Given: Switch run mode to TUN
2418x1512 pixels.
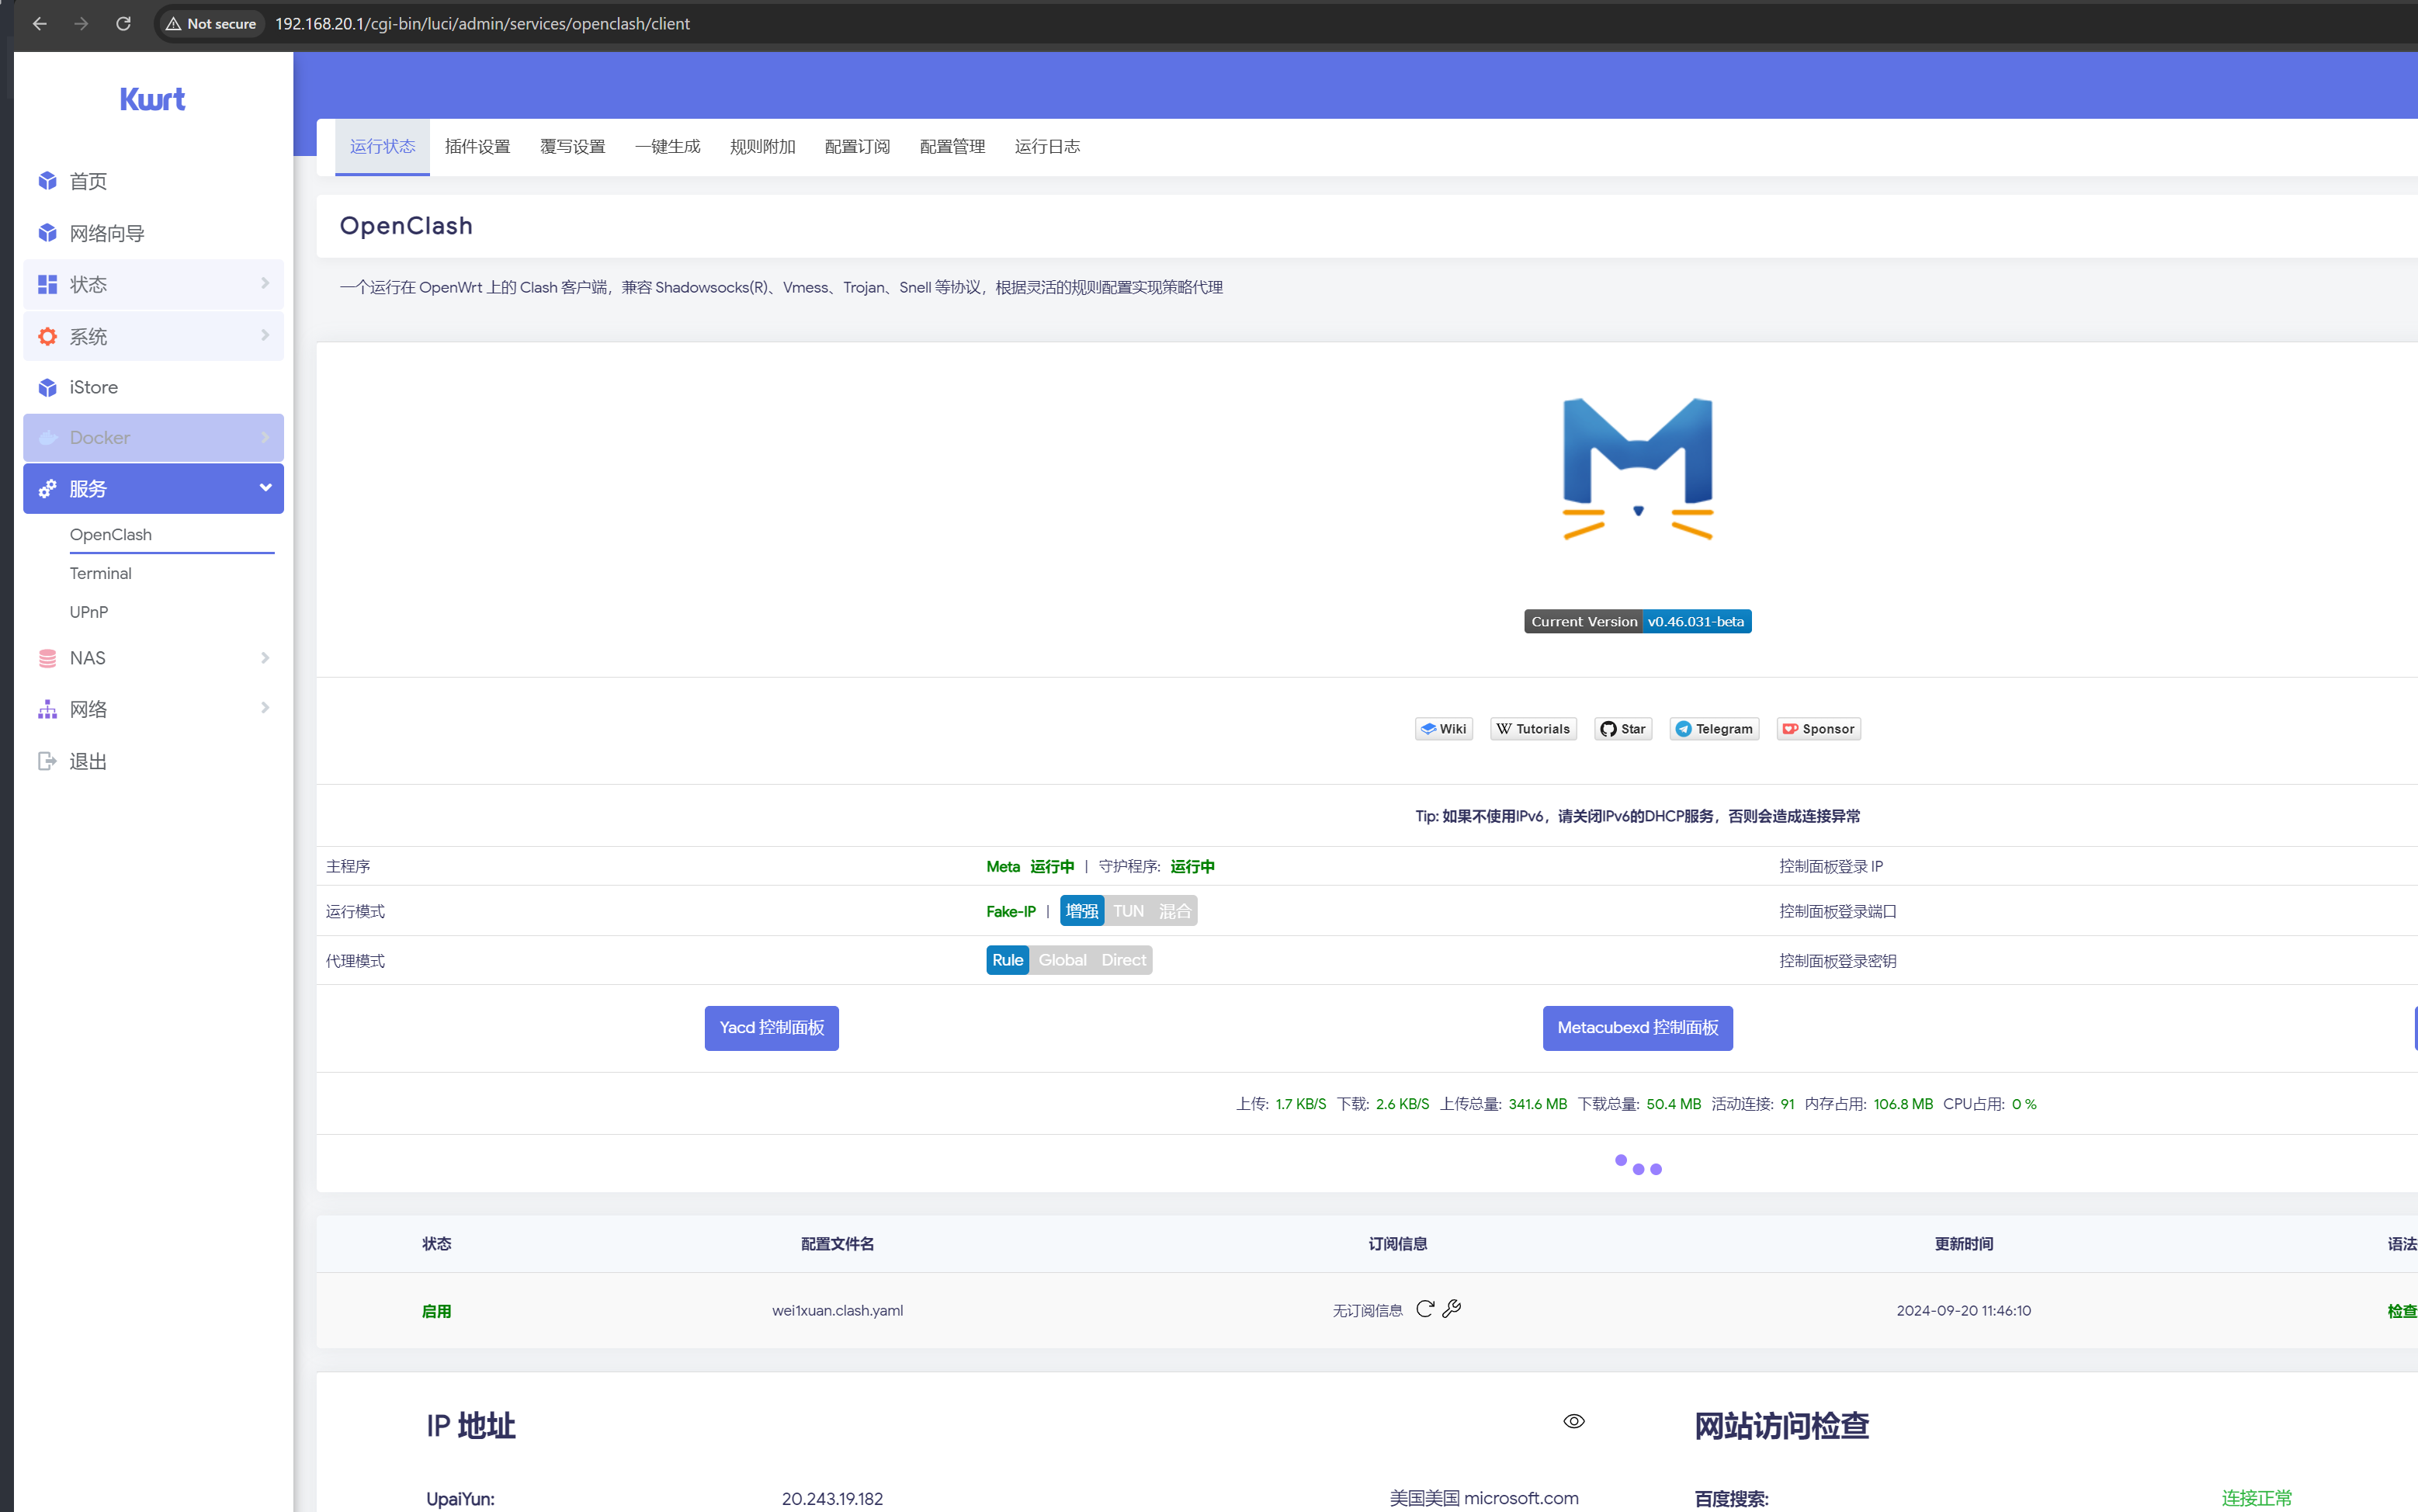Looking at the screenshot, I should [1128, 911].
